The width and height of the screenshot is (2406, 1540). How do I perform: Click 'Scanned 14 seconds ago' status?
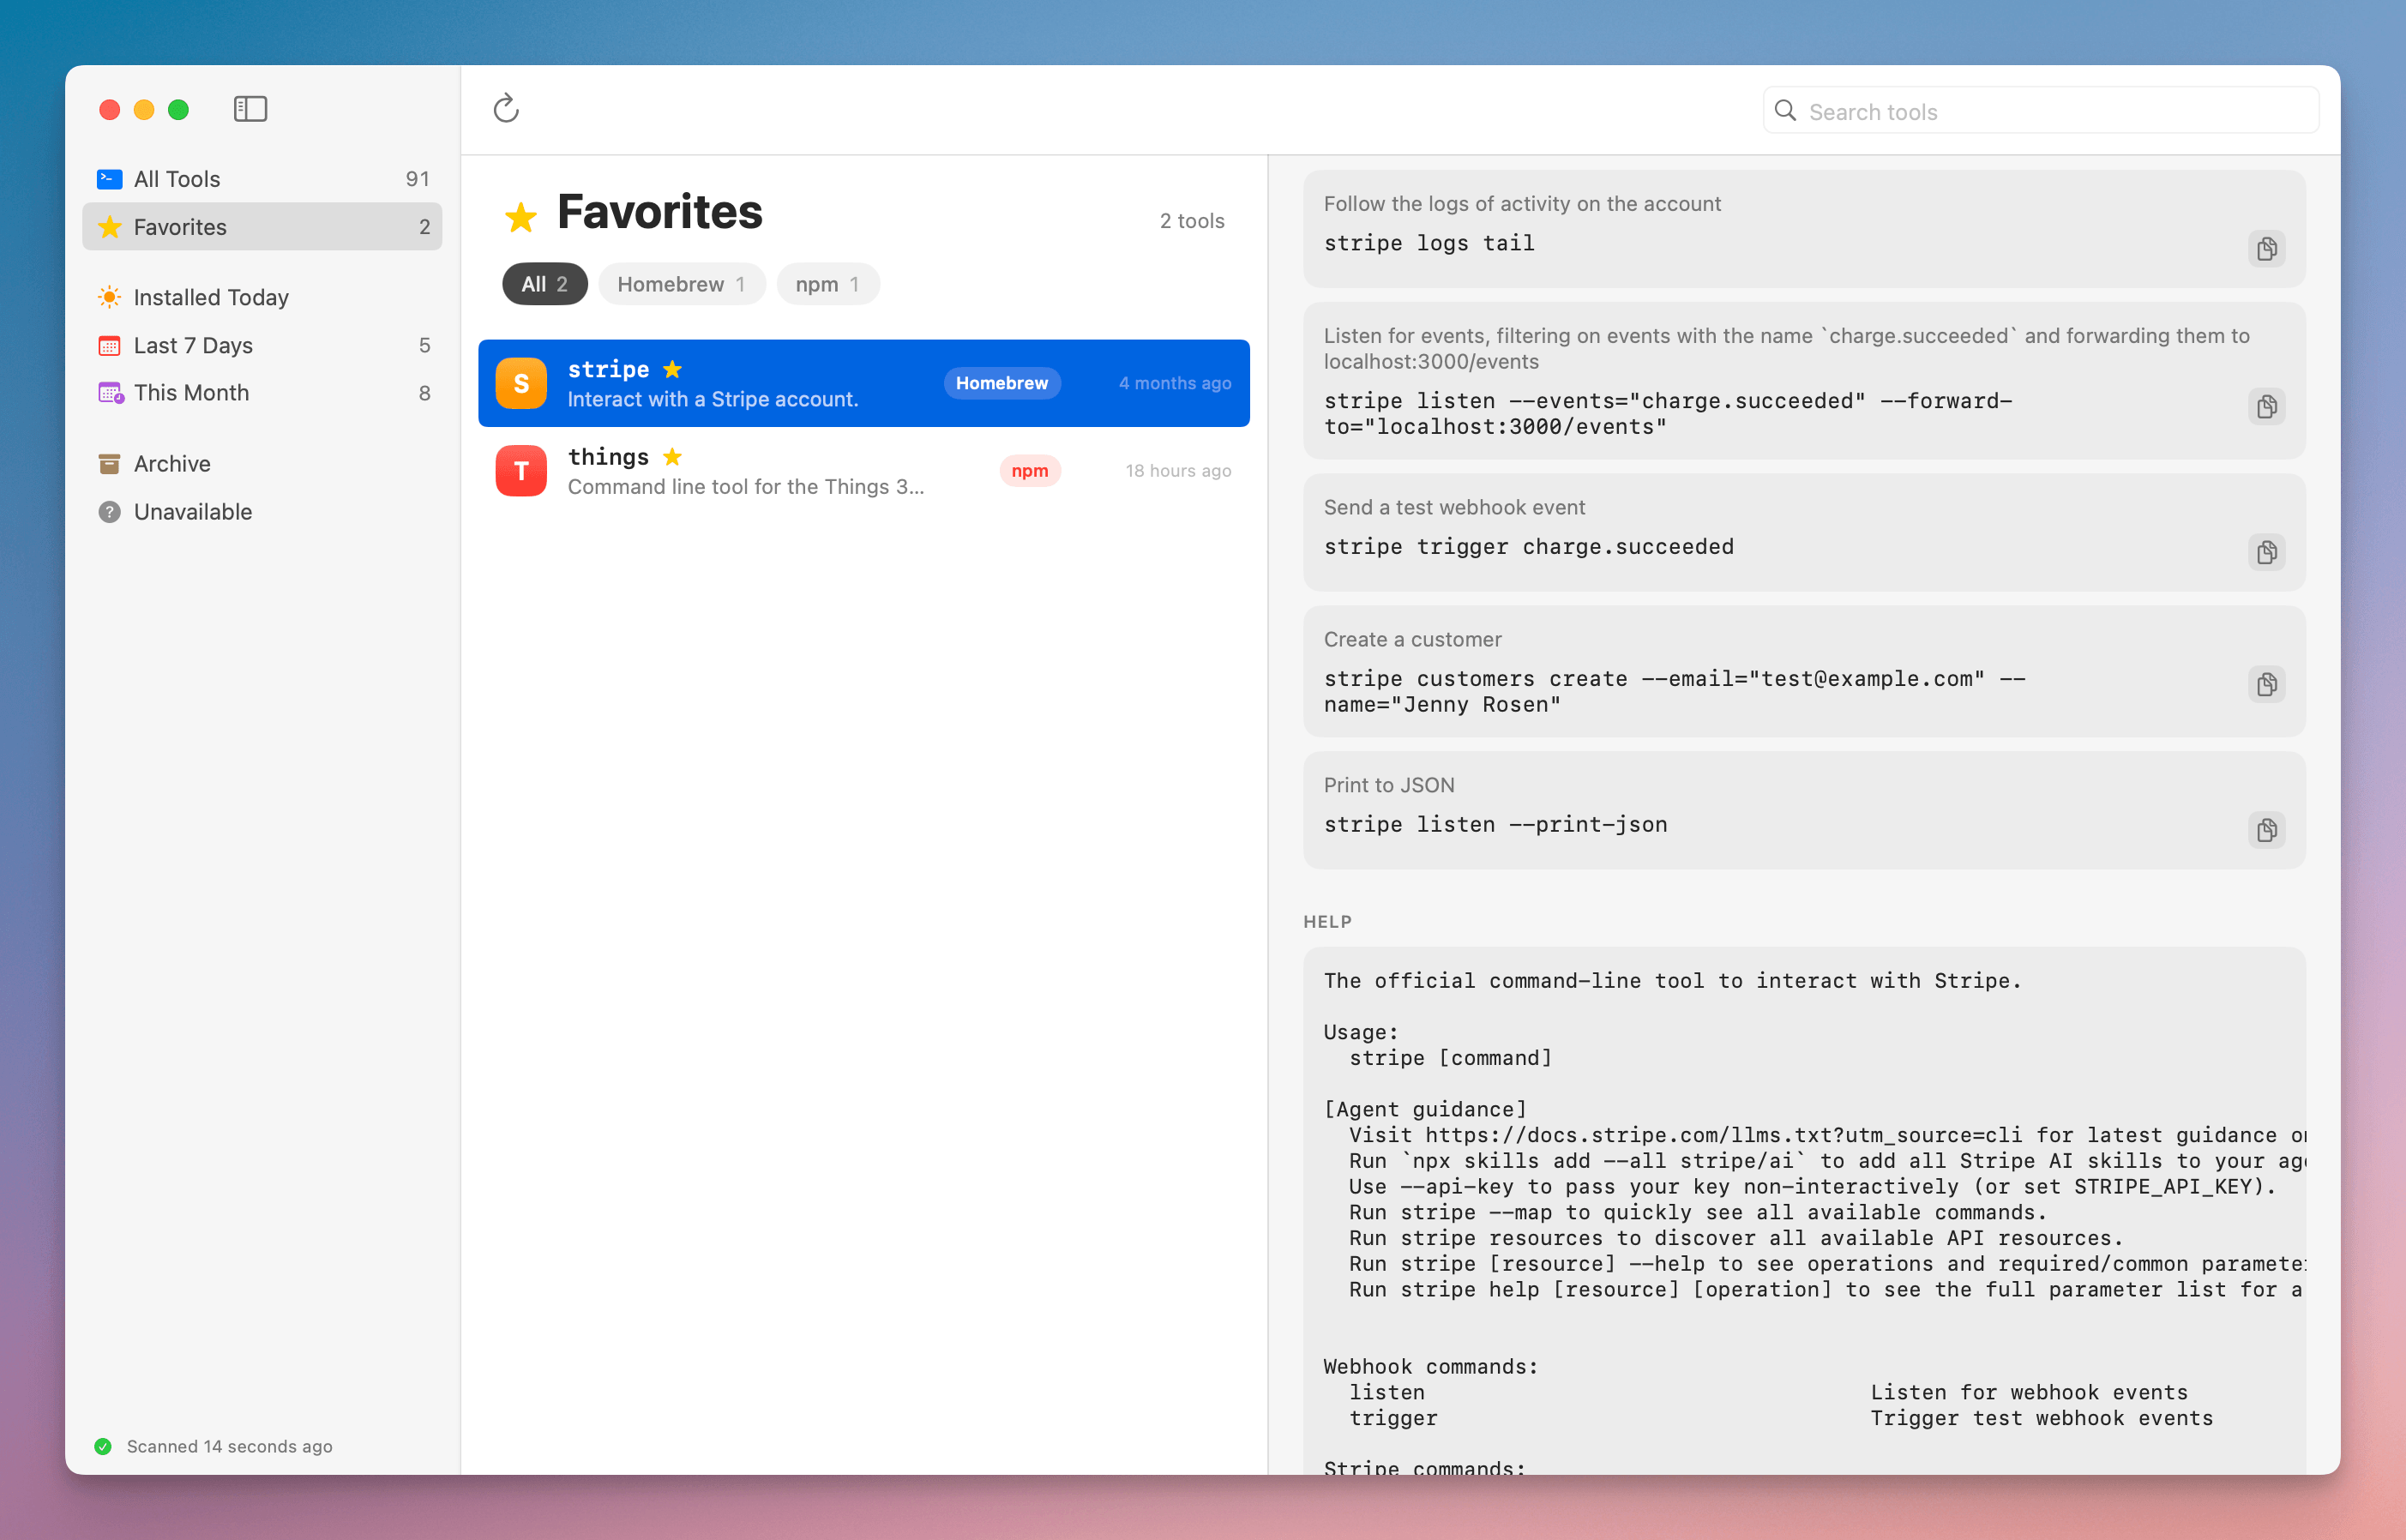coord(229,1446)
